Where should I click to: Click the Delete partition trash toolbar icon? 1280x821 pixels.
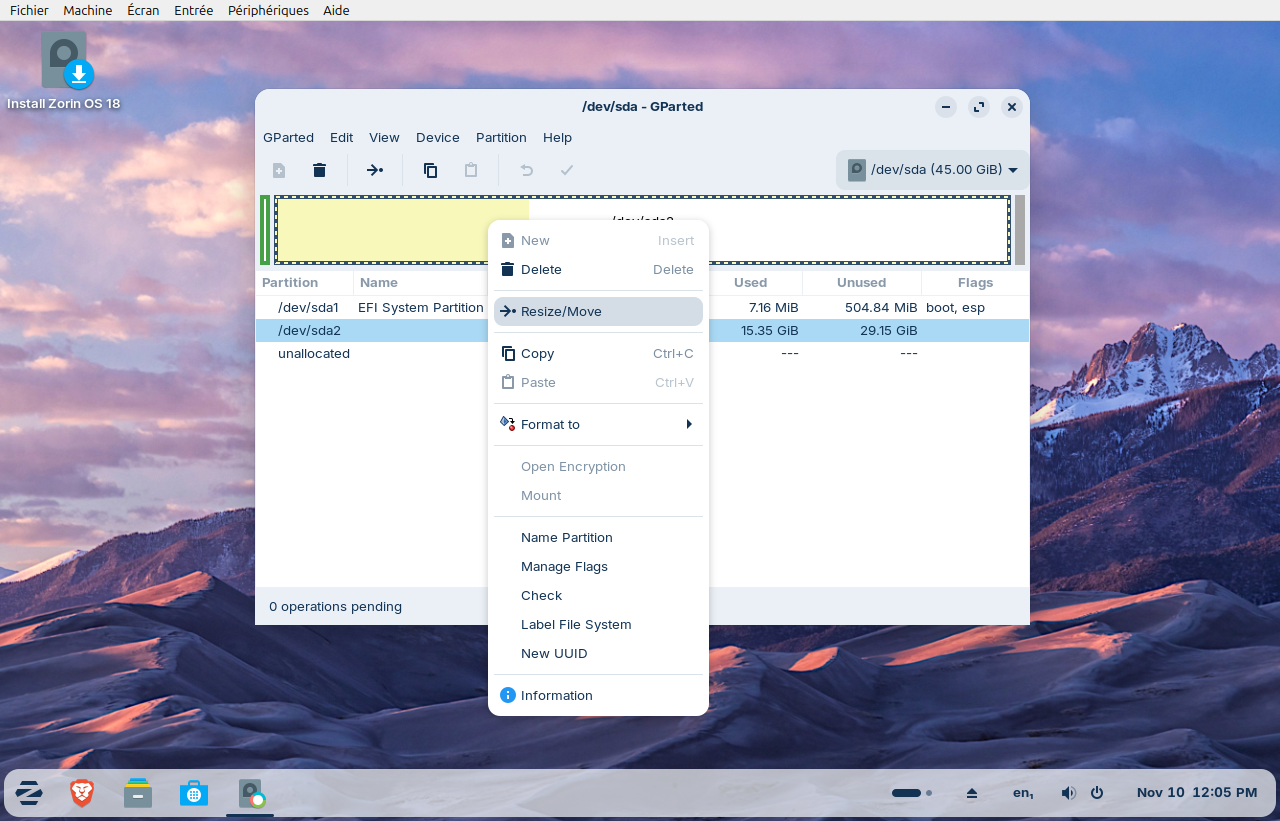[x=319, y=170]
